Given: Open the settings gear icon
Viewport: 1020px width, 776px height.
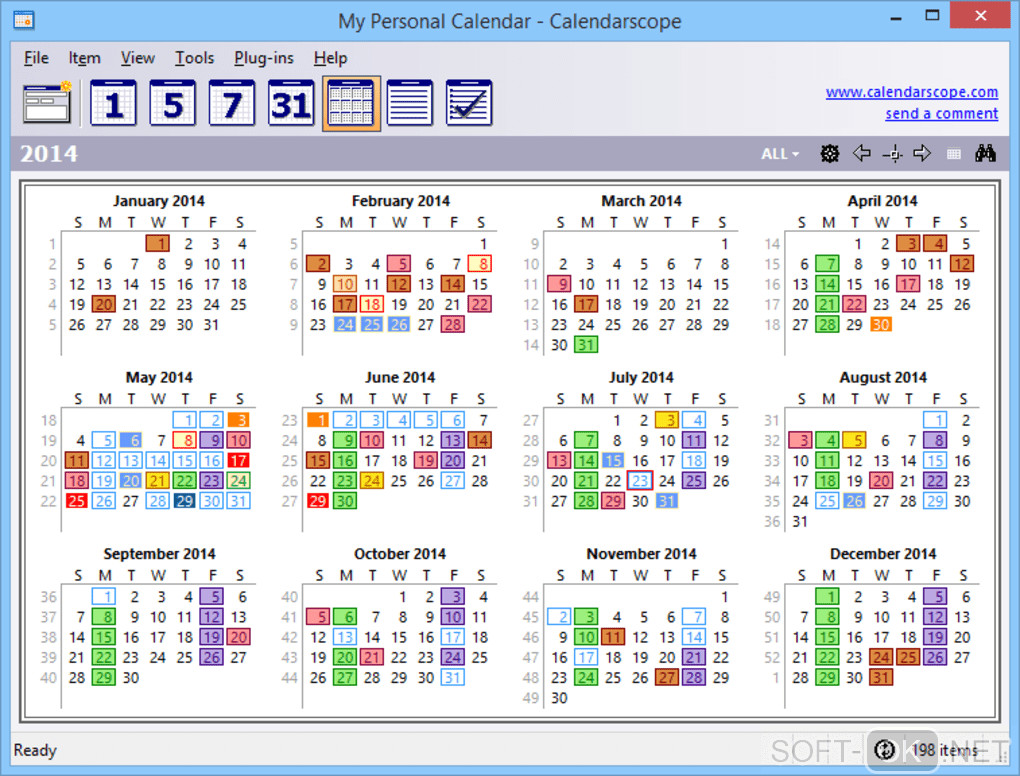Looking at the screenshot, I should [829, 154].
